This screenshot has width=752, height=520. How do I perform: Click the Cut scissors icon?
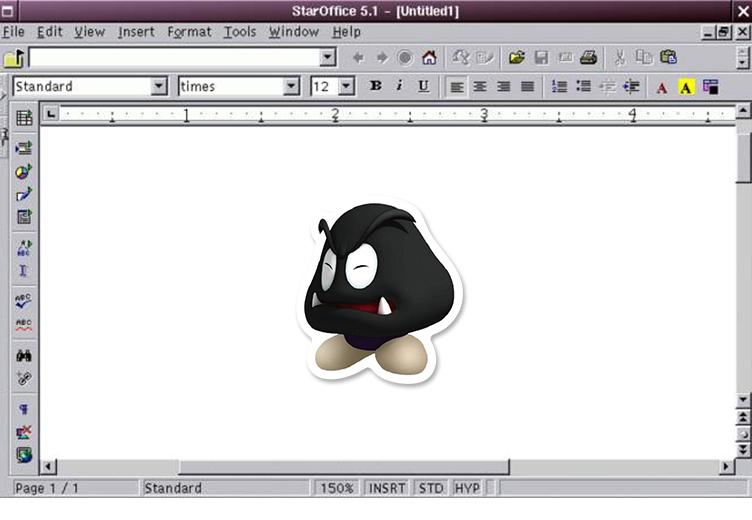tap(620, 58)
